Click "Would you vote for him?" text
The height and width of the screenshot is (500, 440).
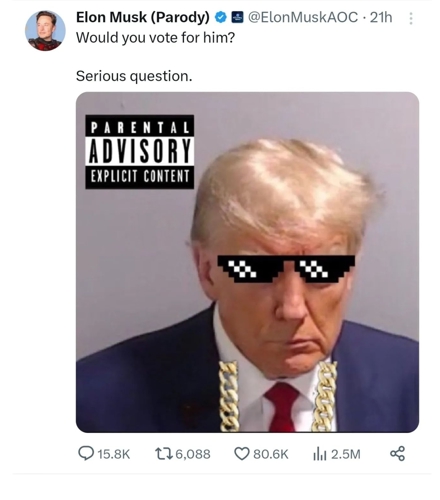click(155, 38)
